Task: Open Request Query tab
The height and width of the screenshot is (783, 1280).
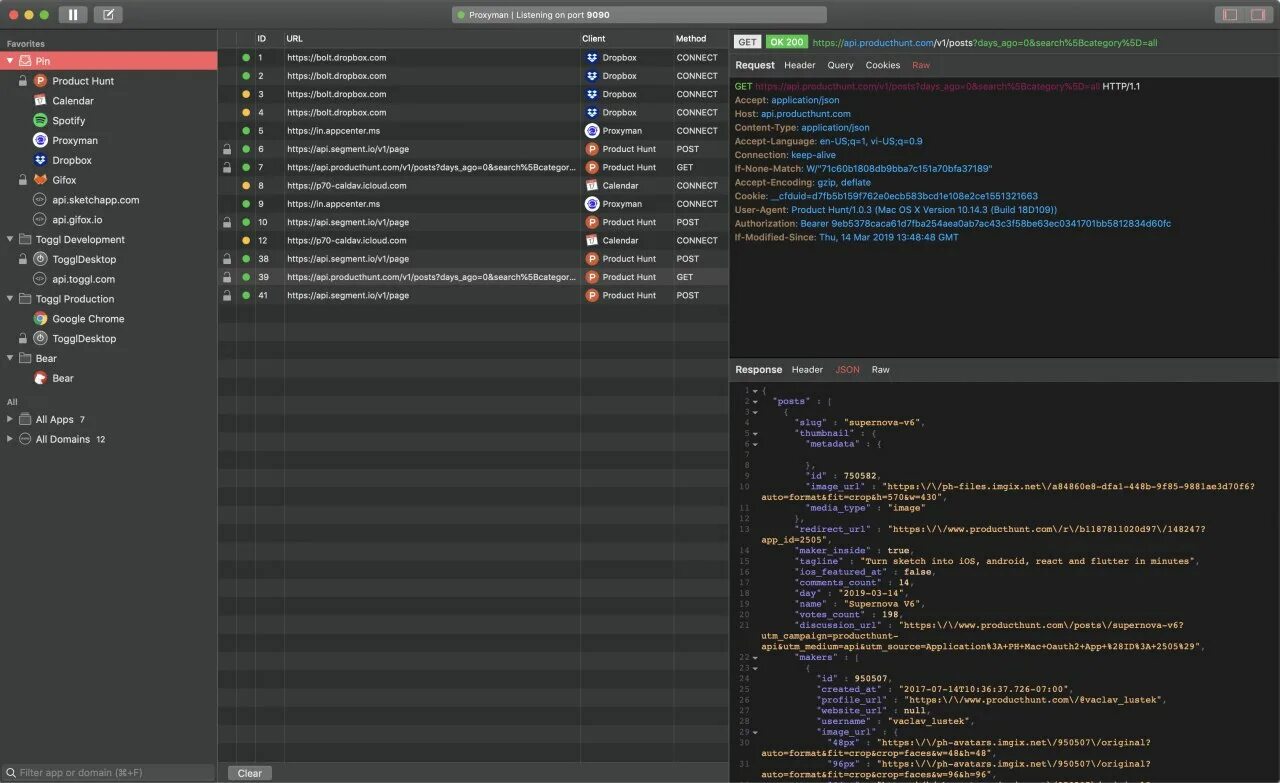Action: pos(841,65)
